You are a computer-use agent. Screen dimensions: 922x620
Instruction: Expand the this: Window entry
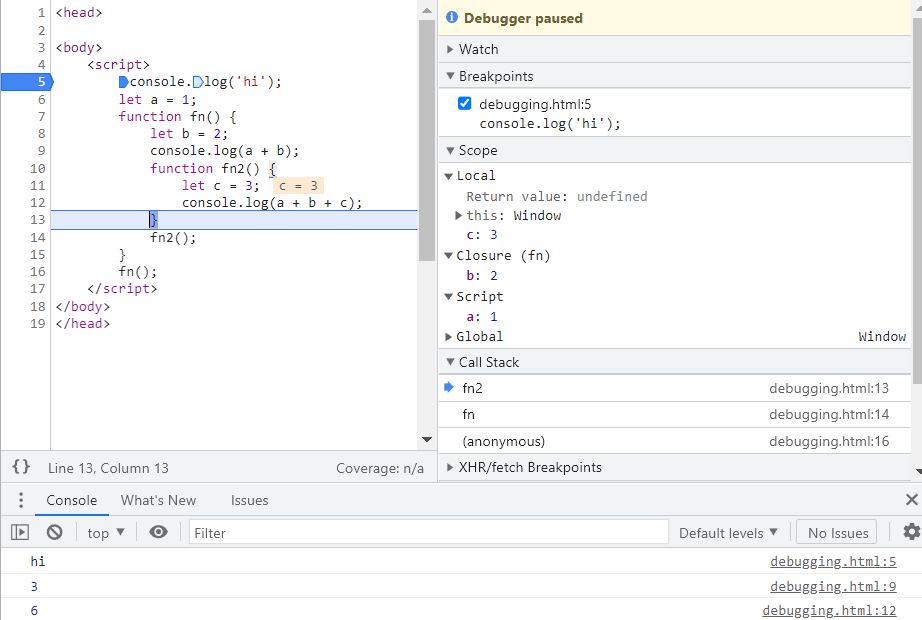[x=459, y=215]
